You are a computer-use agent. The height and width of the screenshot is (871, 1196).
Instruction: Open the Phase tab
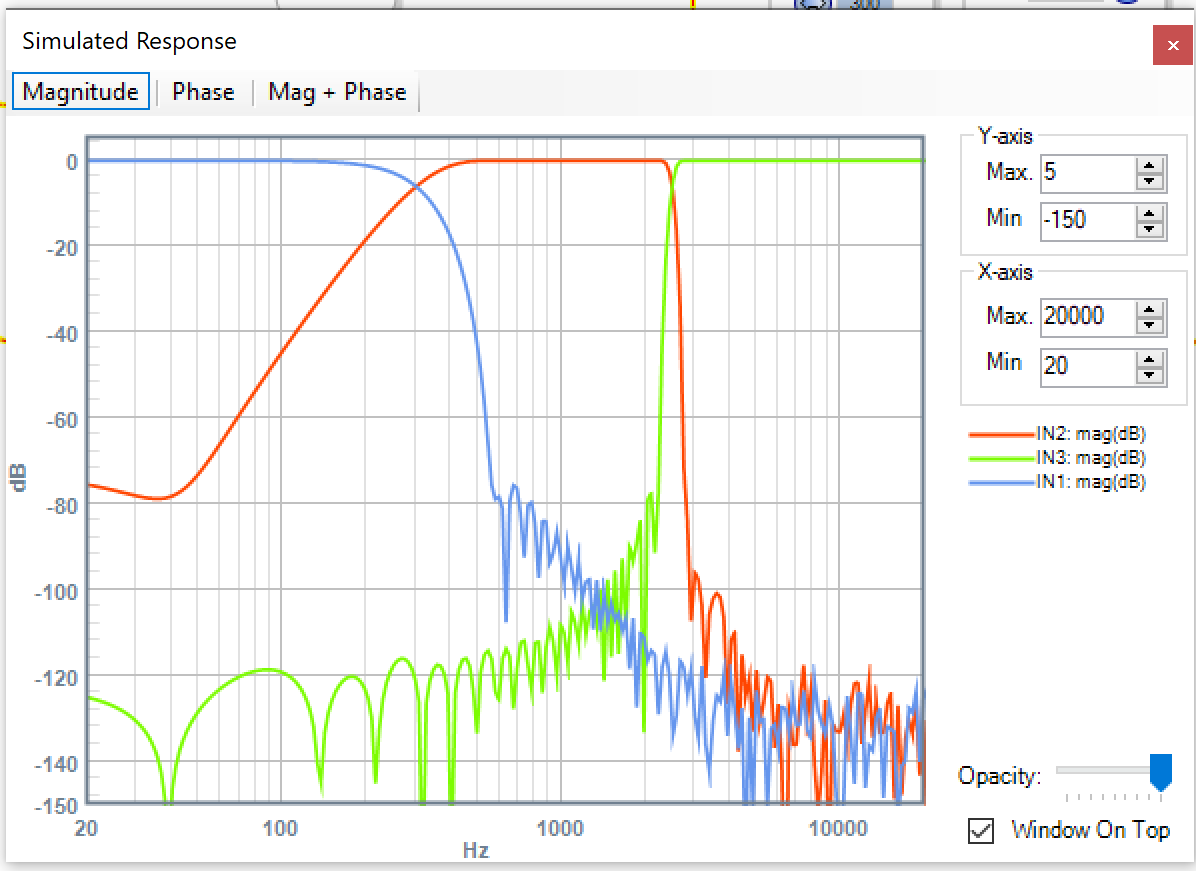tap(203, 92)
